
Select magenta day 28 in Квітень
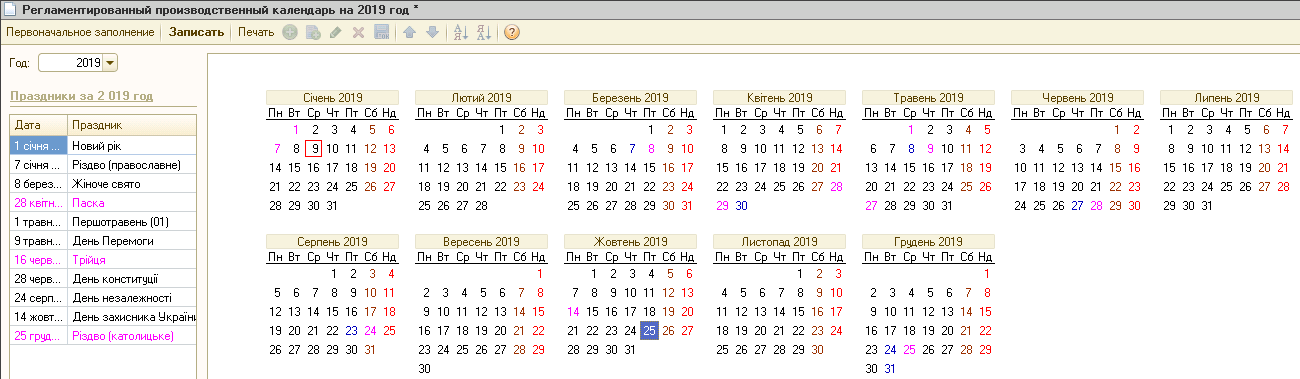pos(836,186)
